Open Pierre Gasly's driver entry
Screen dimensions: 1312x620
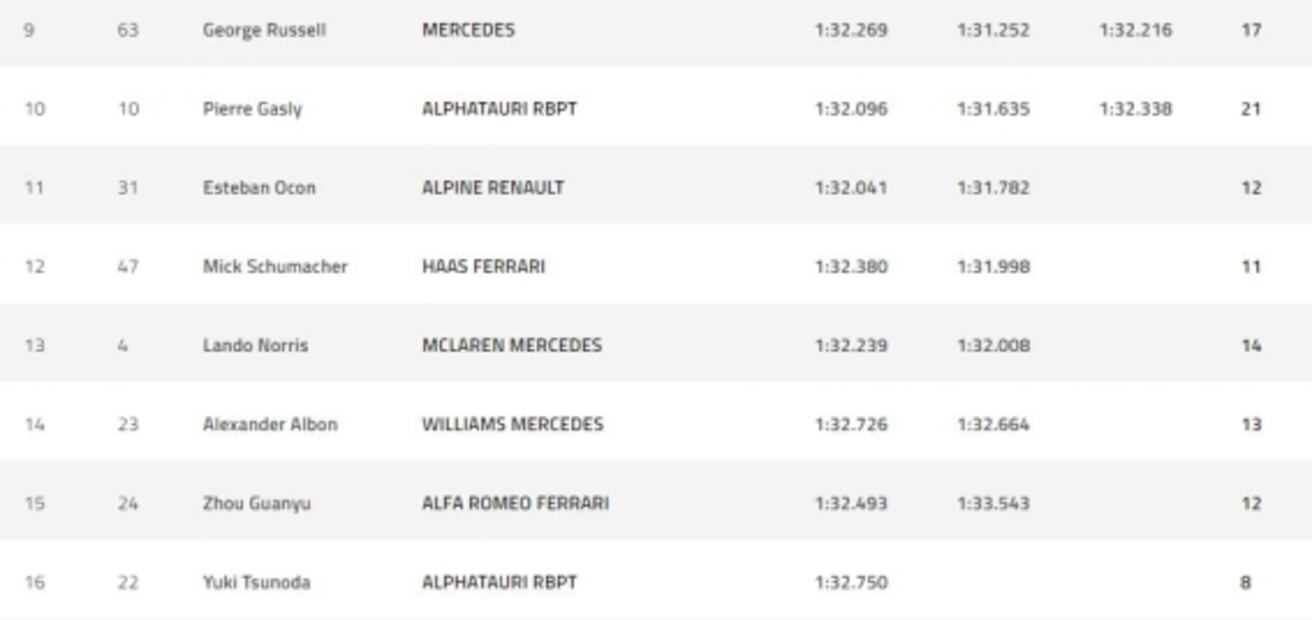tap(252, 109)
